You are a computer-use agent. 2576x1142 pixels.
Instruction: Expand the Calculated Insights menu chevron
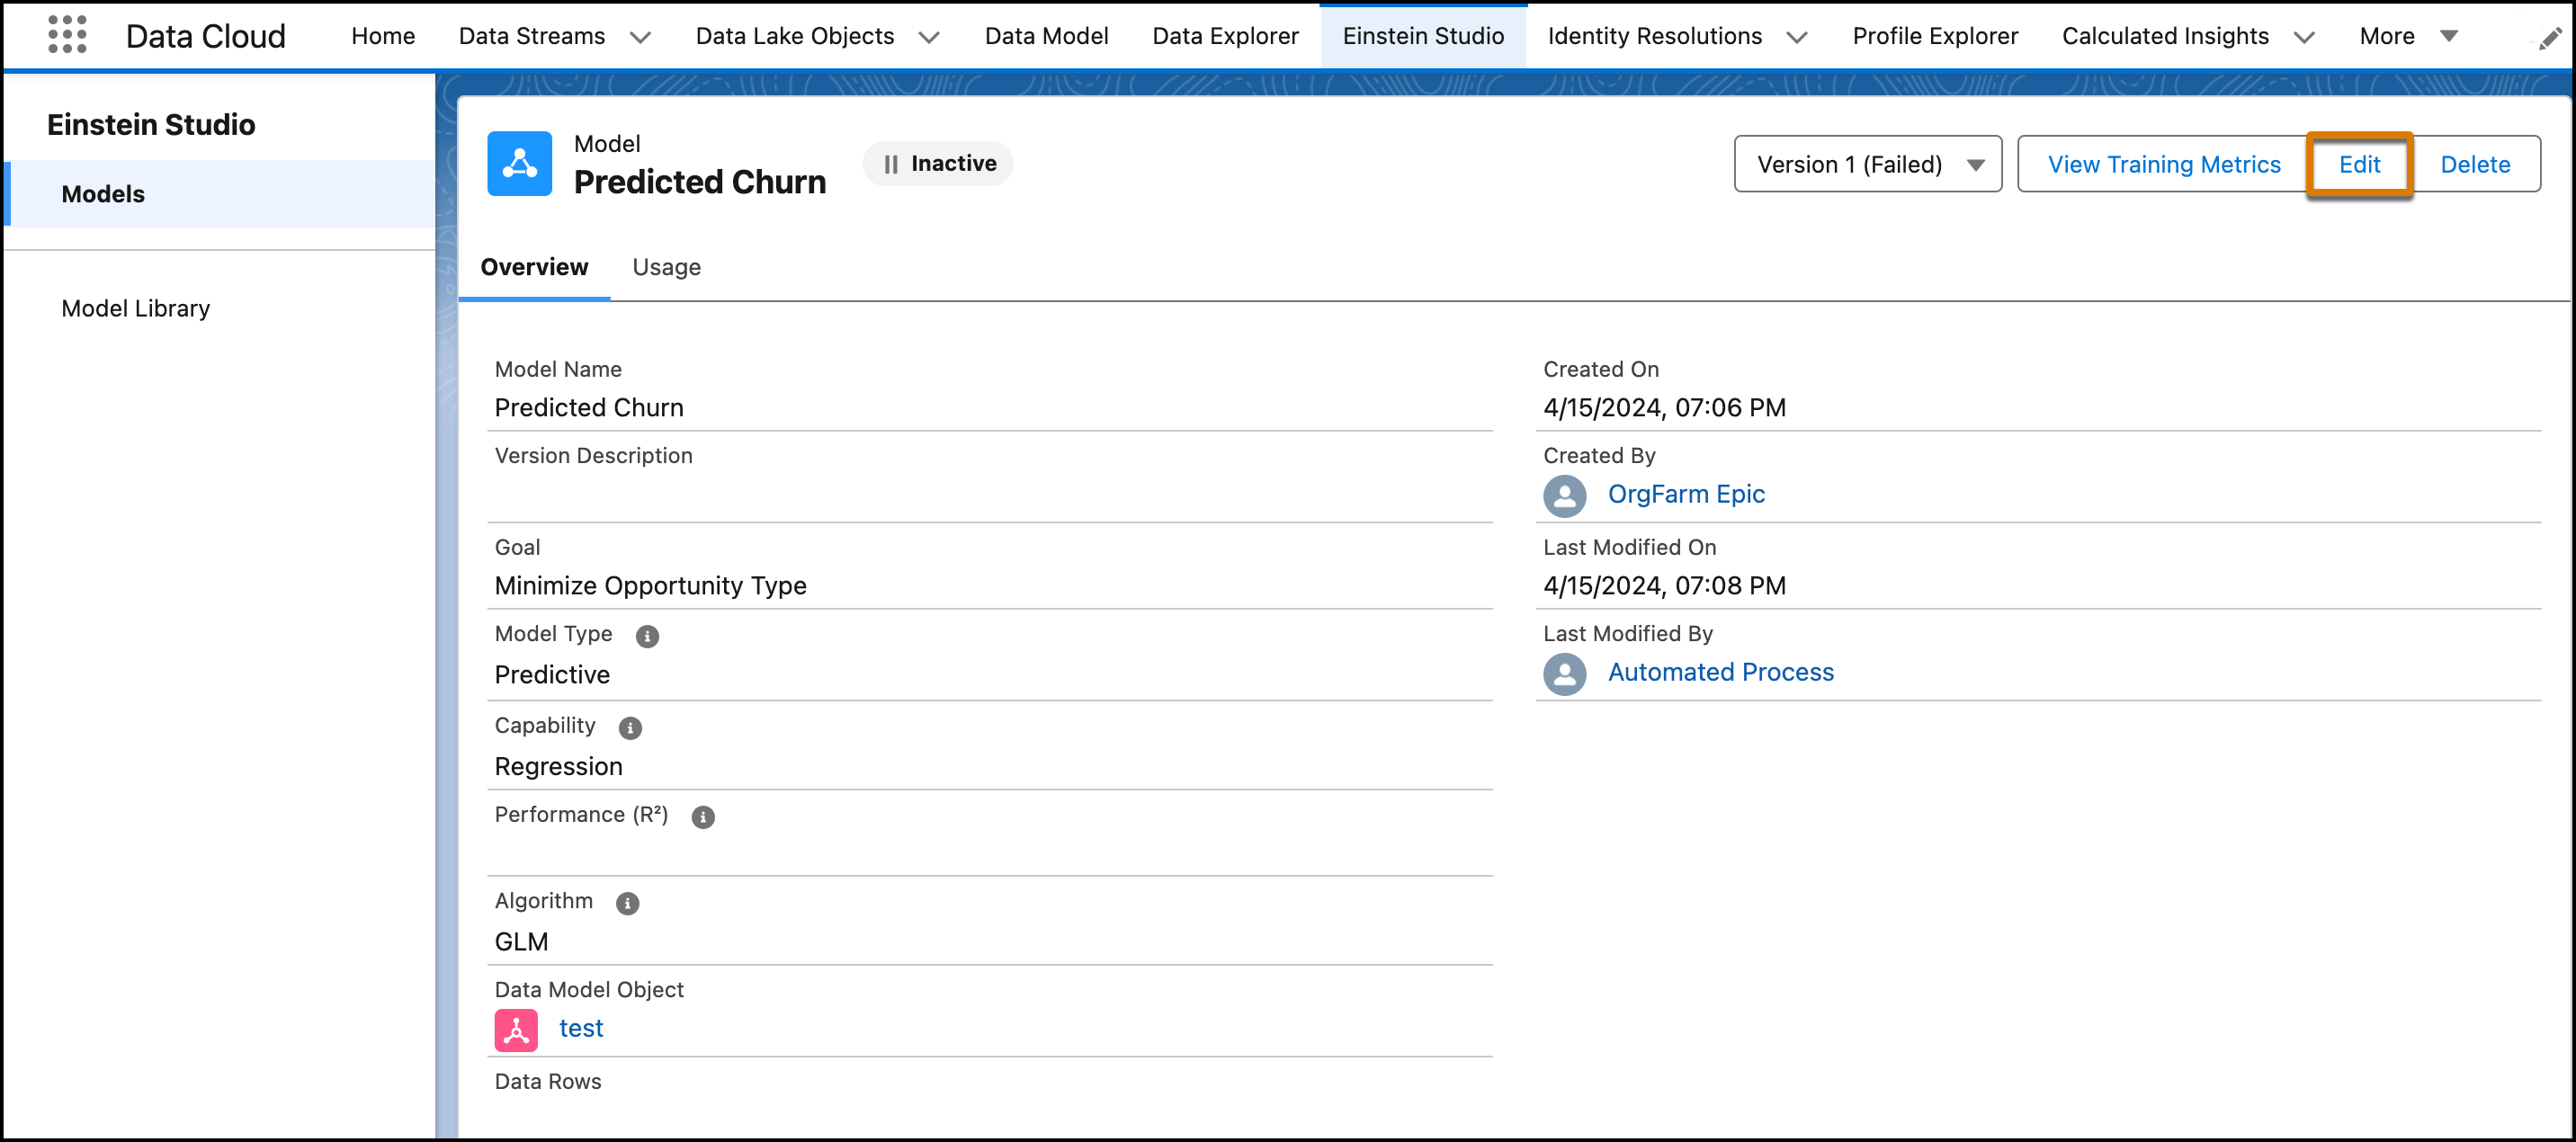2304,37
